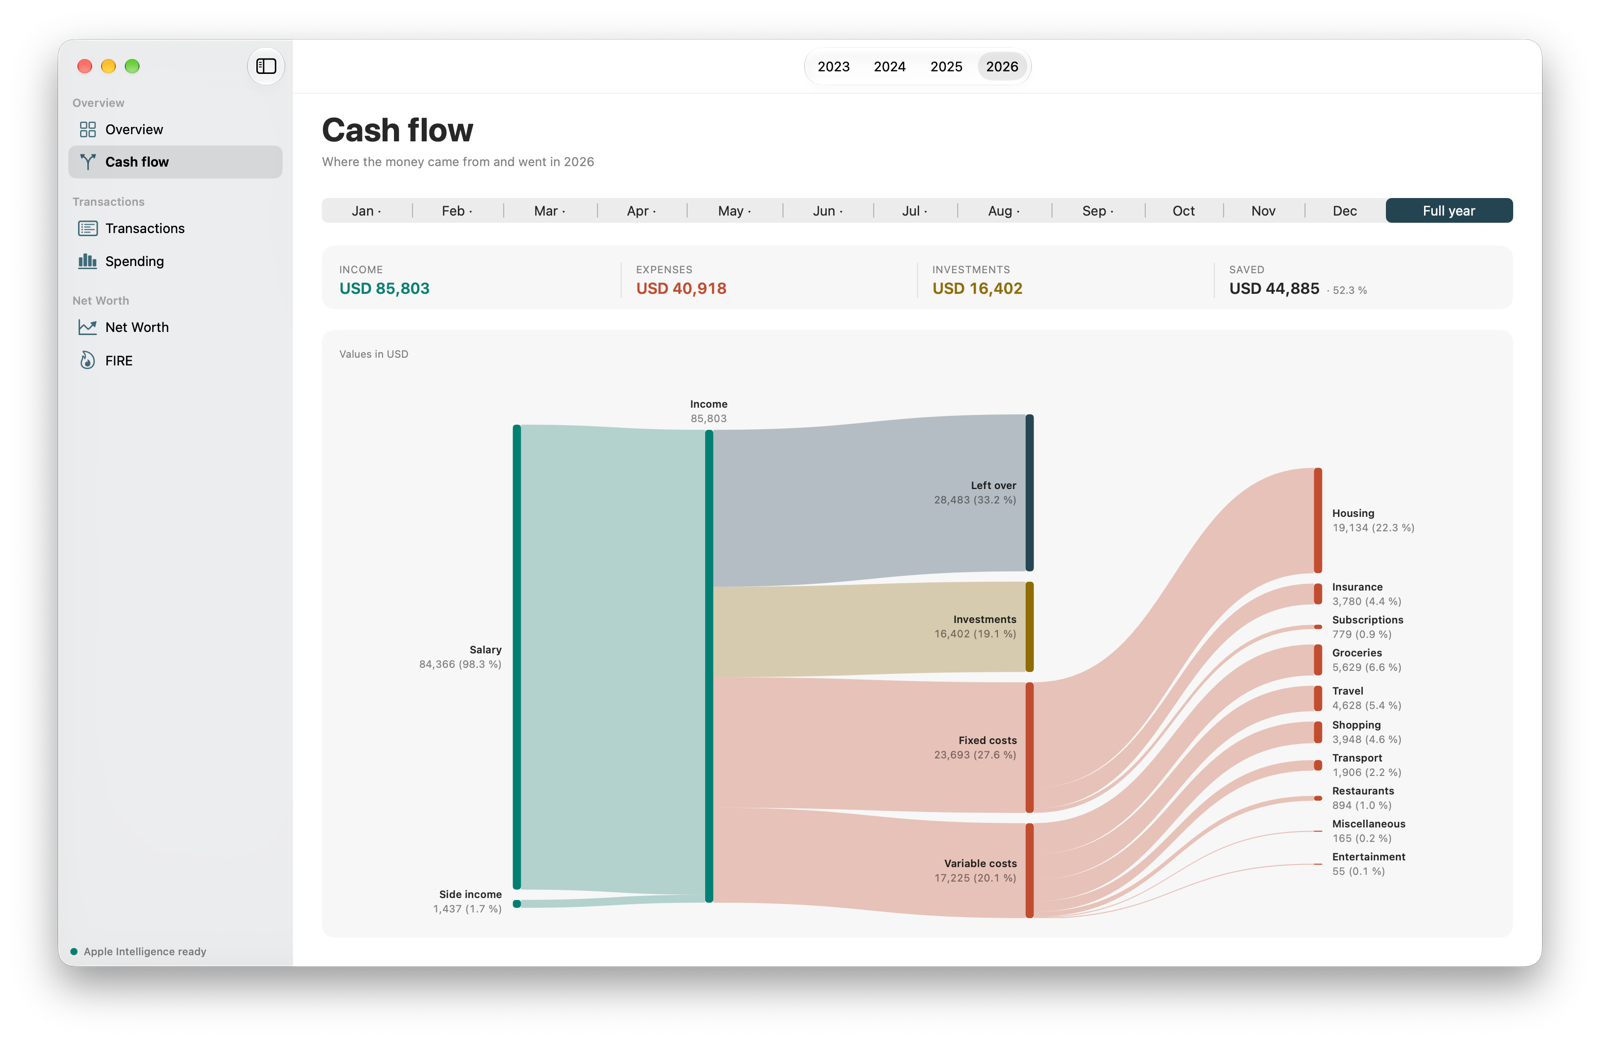This screenshot has width=1600, height=1043.
Task: Switch to year 2025
Action: point(946,67)
